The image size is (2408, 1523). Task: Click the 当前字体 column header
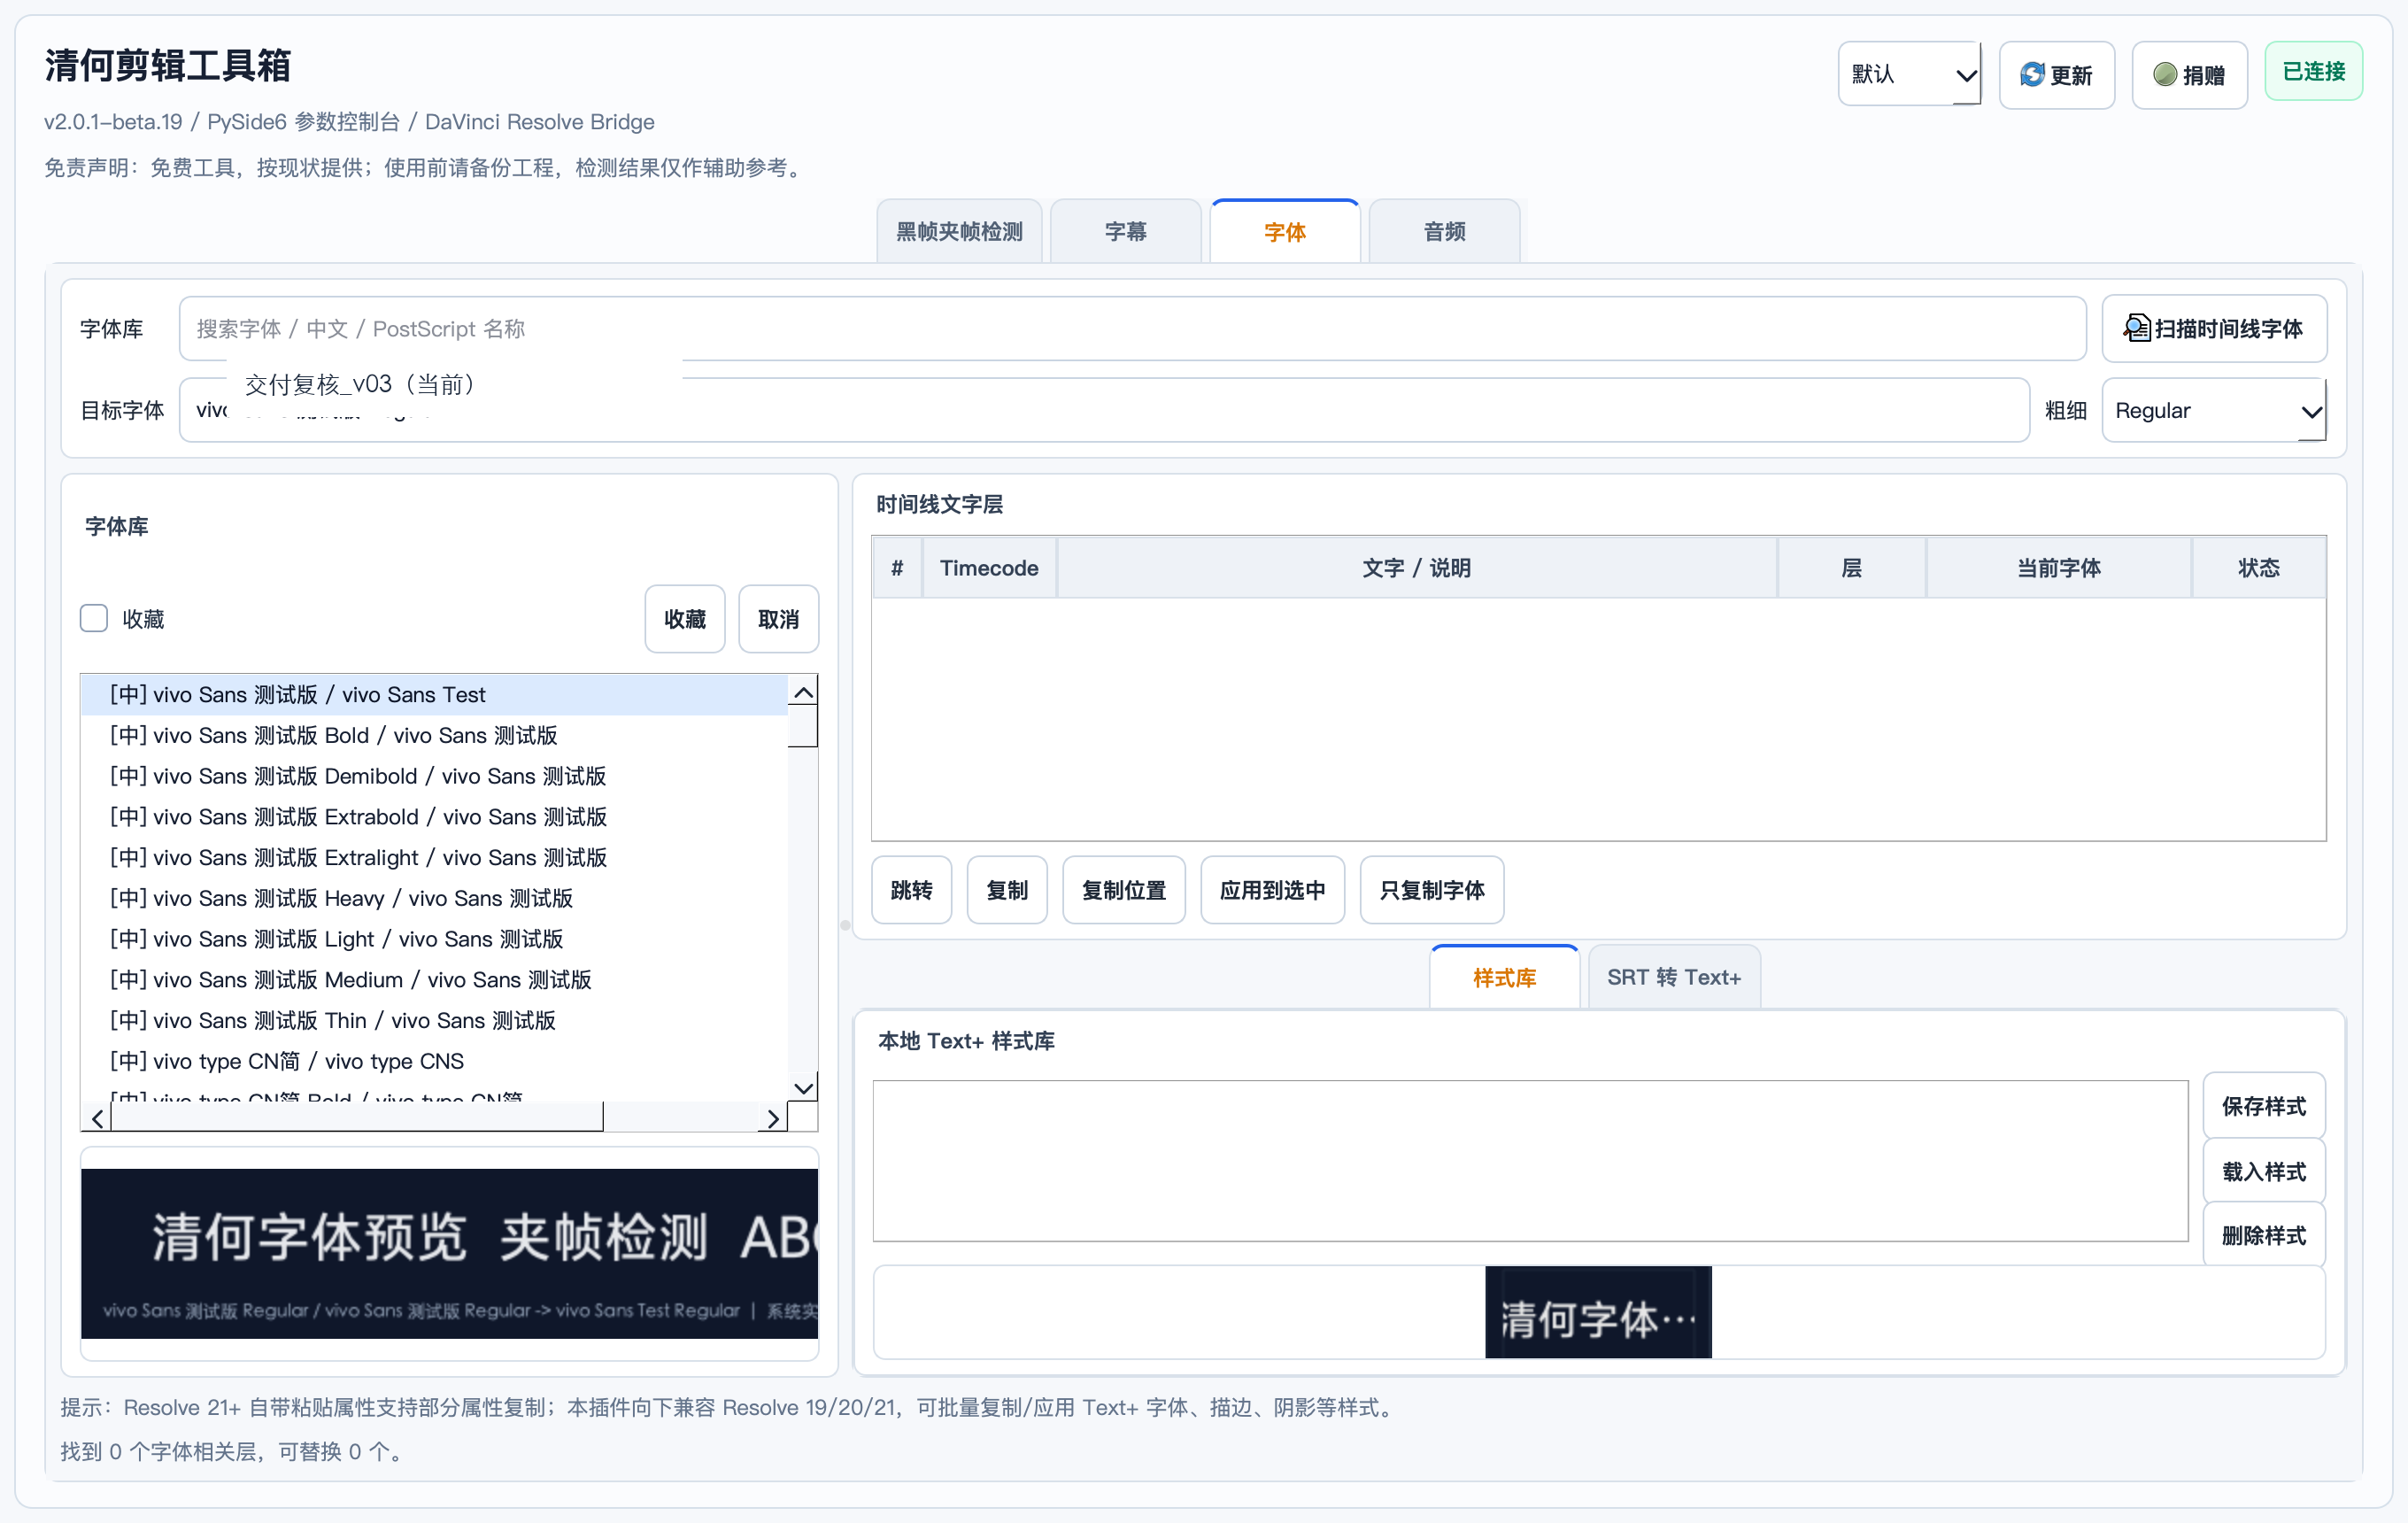click(x=2058, y=567)
